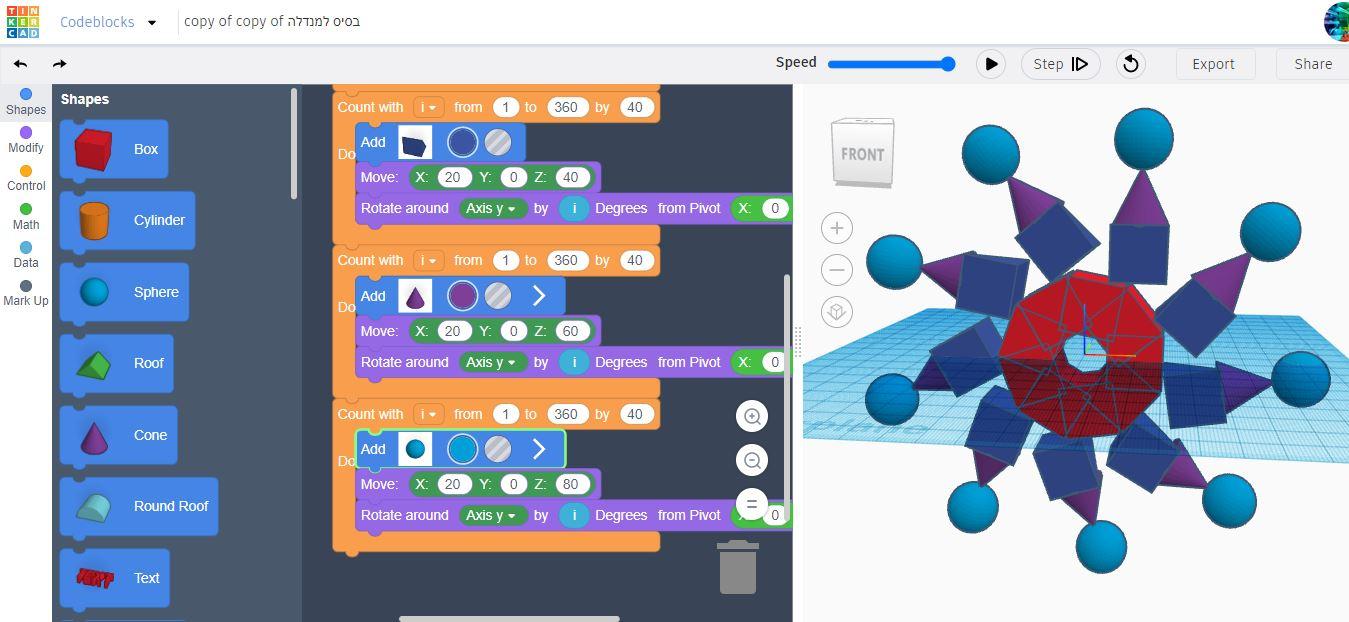
Task: Open variable i dropdown in first Count block
Action: [x=428, y=107]
